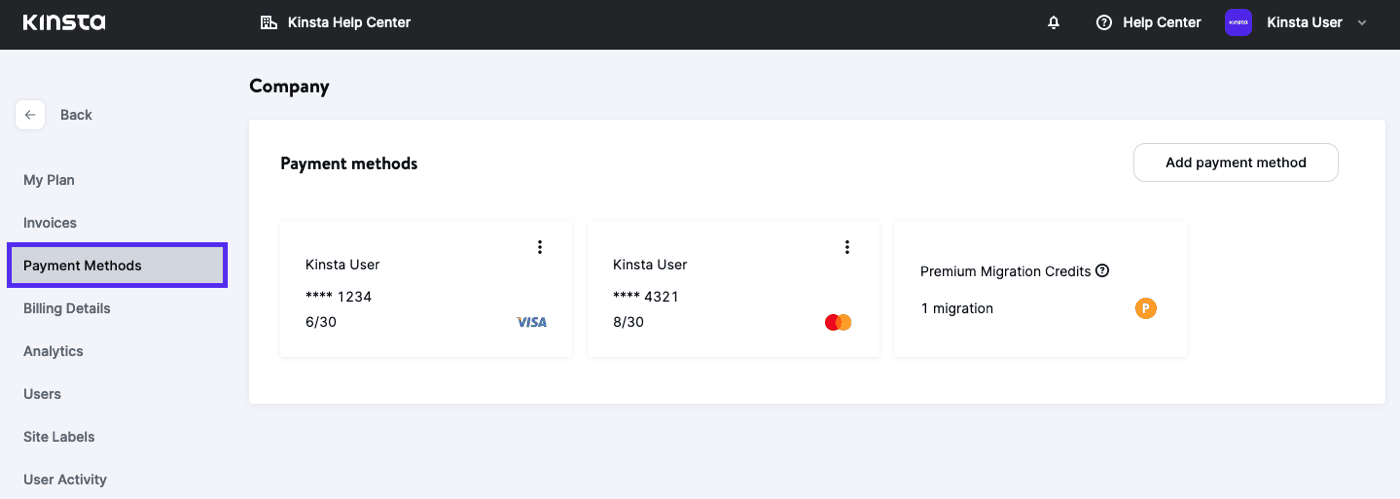Click the back arrow icon
This screenshot has height=499, width=1400.
30,115
